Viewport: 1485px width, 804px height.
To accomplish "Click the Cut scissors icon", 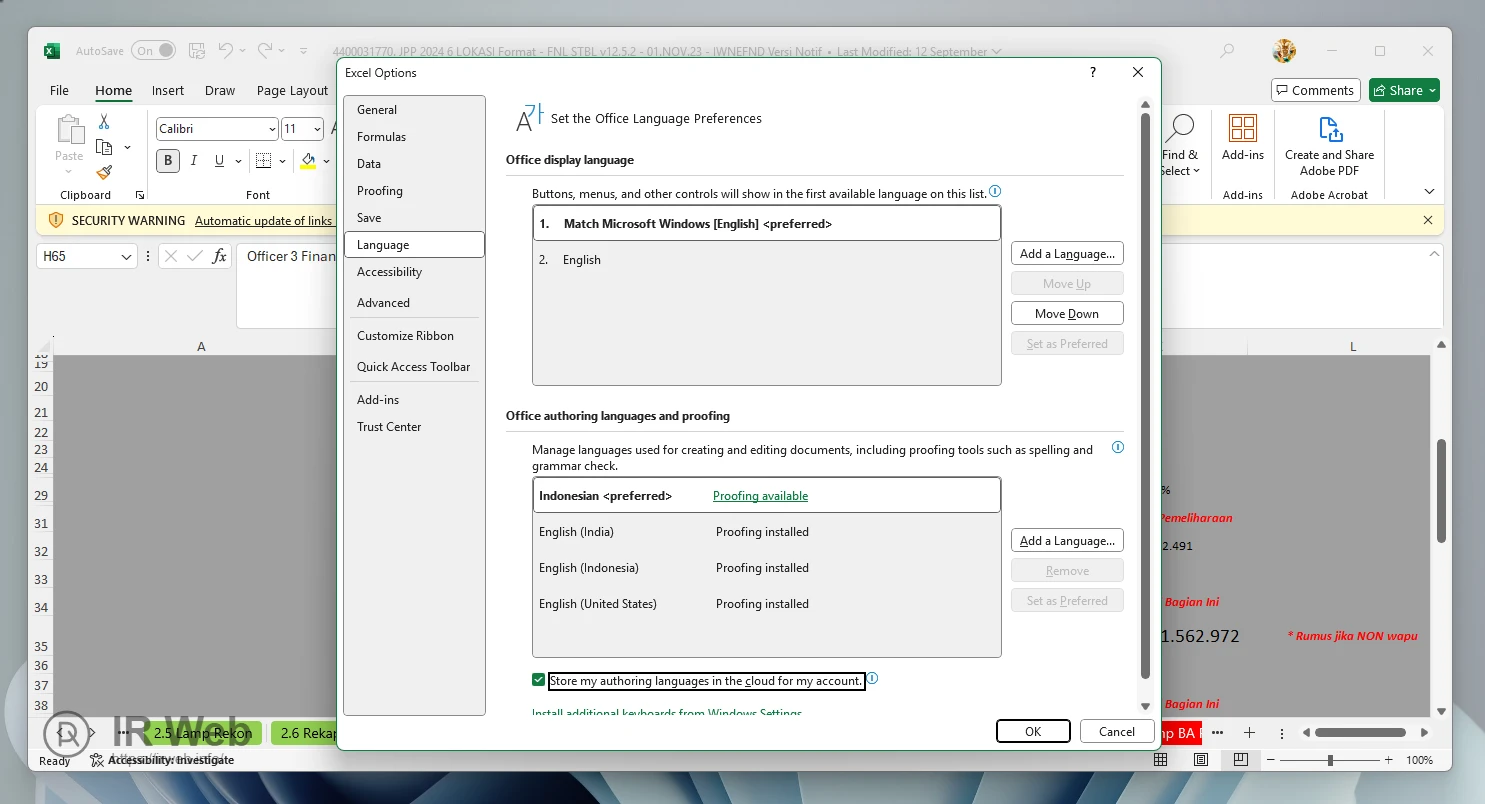I will tap(104, 122).
